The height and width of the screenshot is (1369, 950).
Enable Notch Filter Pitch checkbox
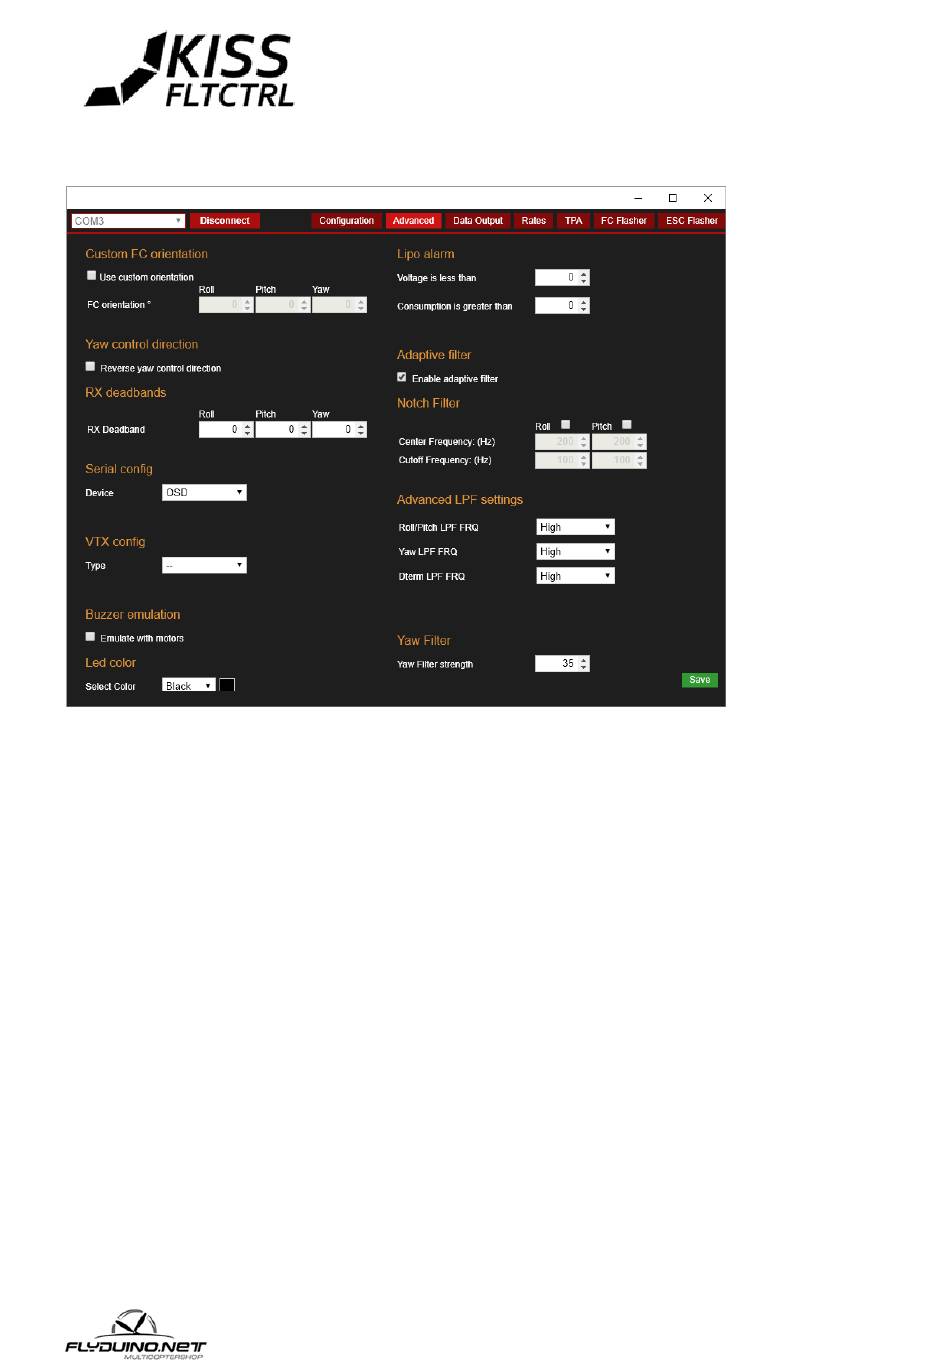pyautogui.click(x=627, y=424)
